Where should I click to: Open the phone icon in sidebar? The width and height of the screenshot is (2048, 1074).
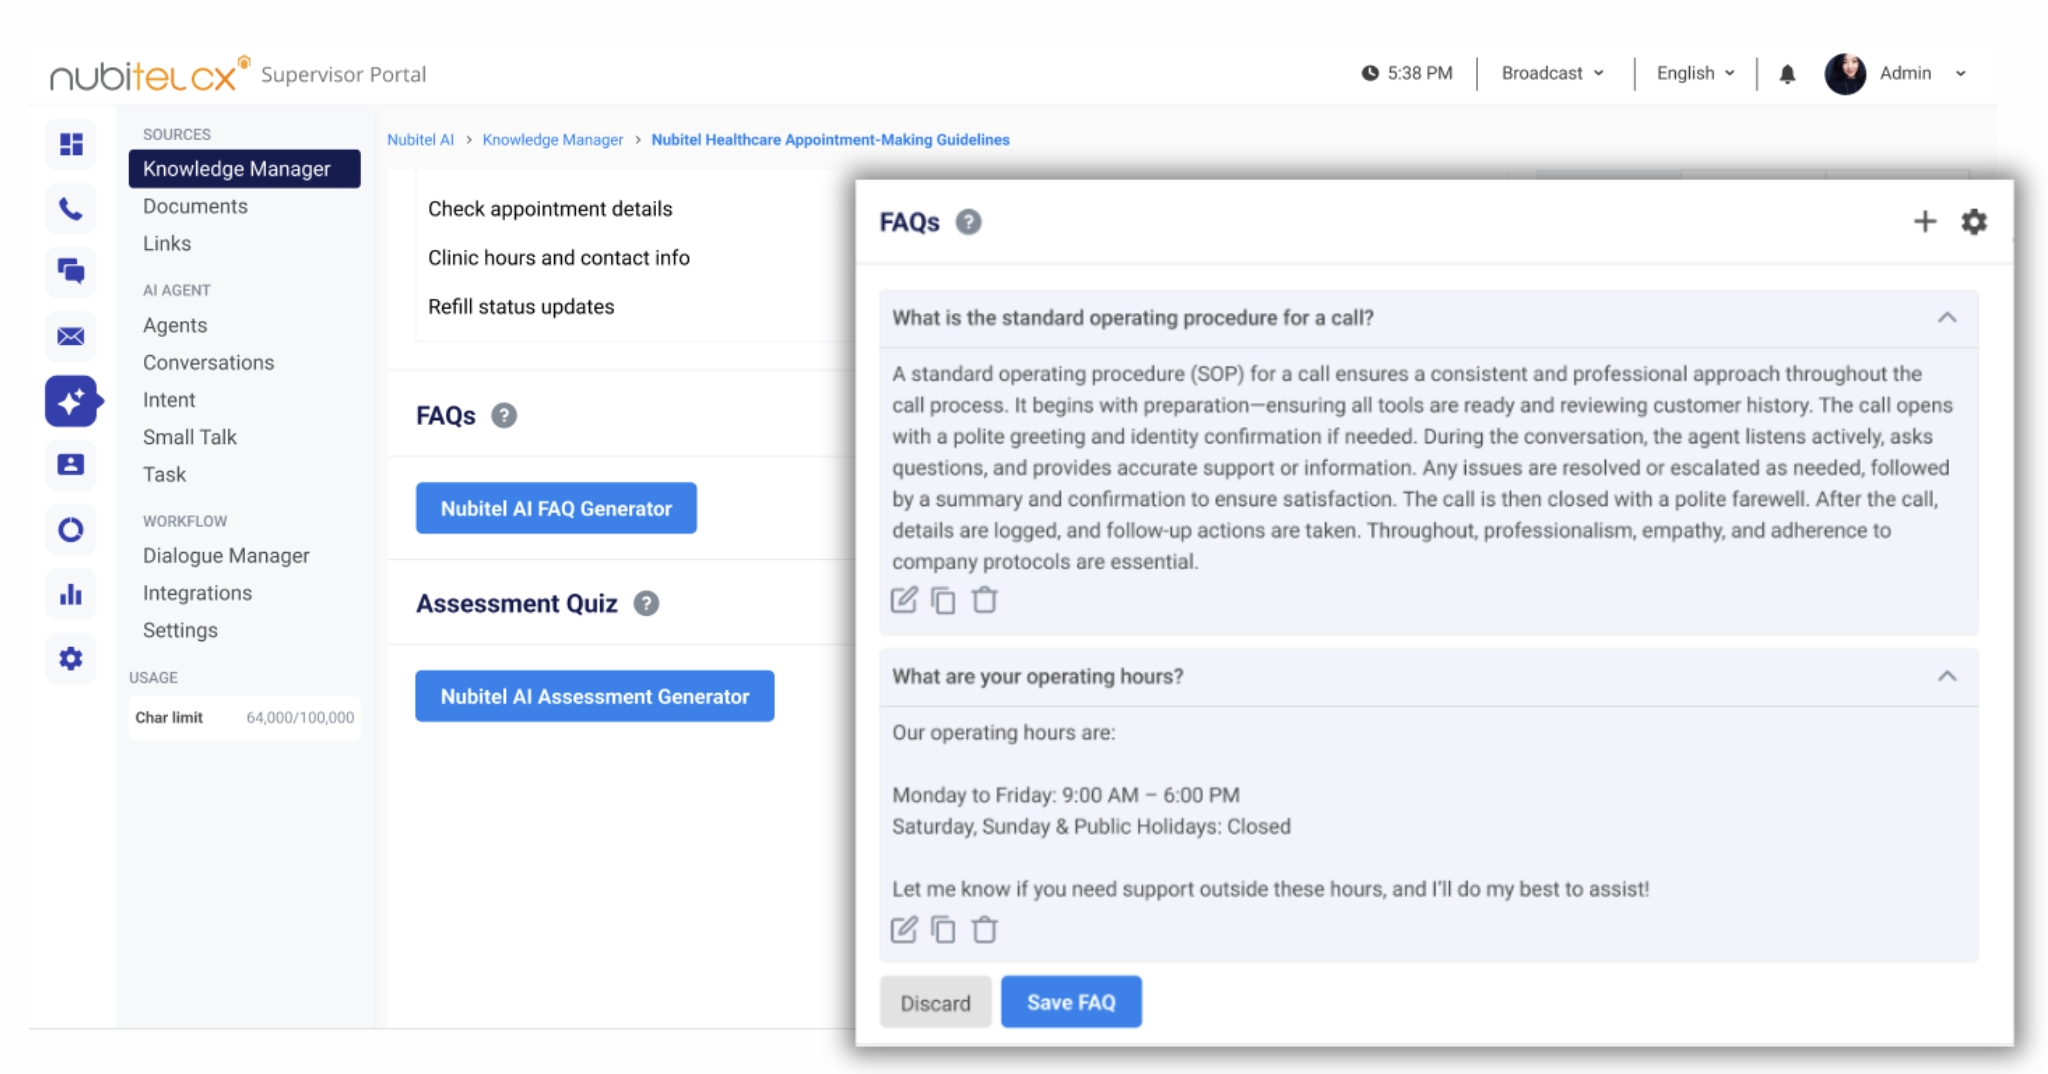coord(71,209)
